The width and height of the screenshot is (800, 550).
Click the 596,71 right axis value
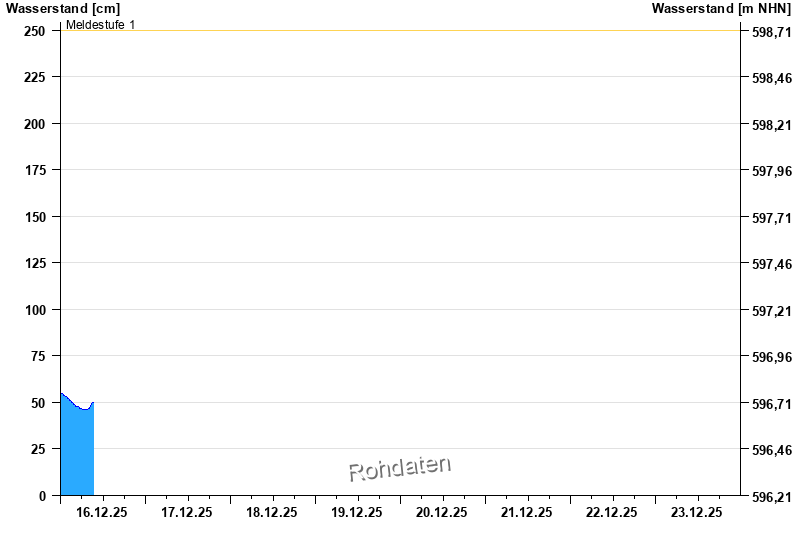[x=771, y=404]
